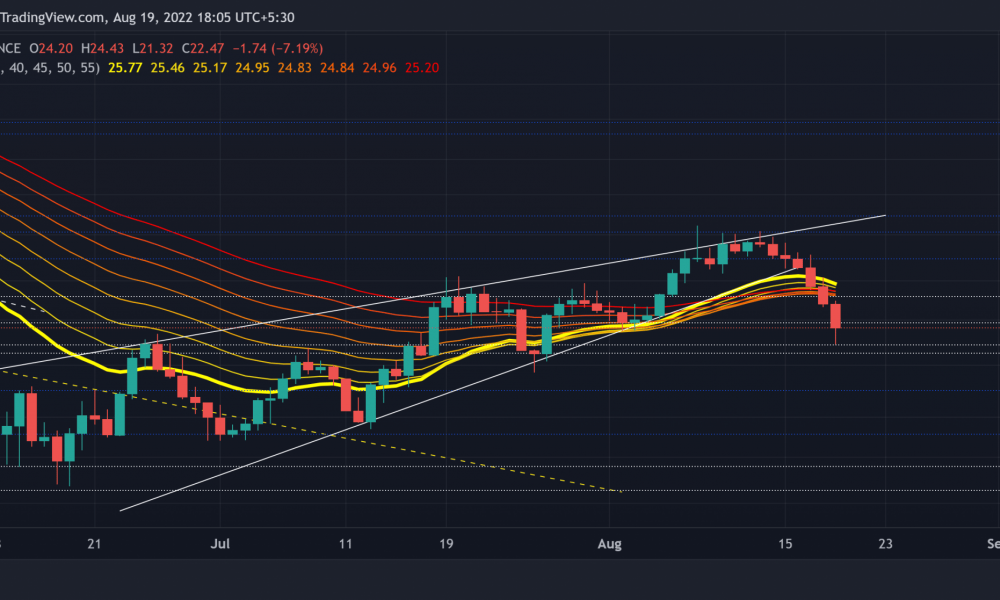Click the 11 date label on time axis
This screenshot has height=600, width=1000.
click(345, 544)
